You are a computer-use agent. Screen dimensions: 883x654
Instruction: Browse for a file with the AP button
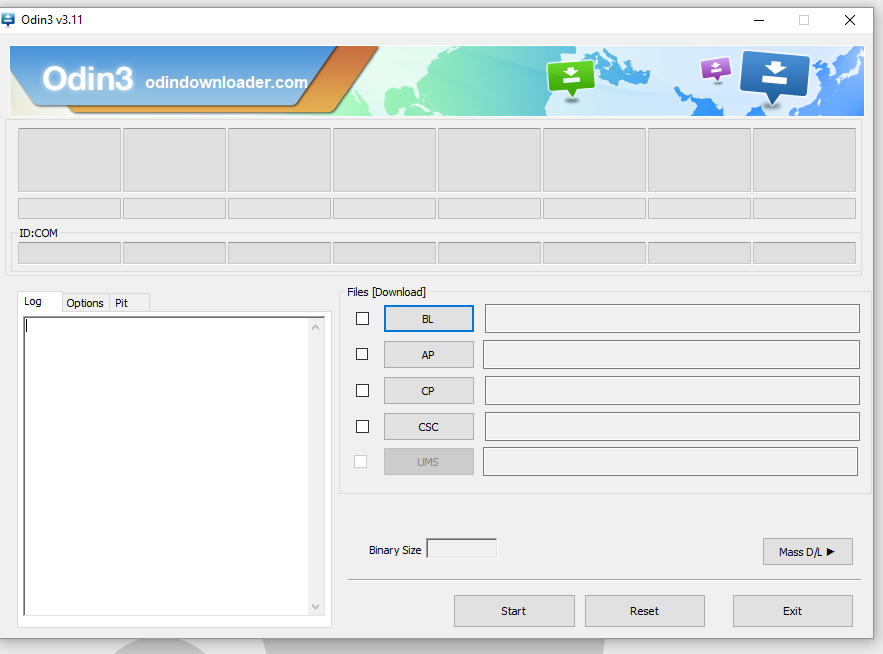[x=428, y=355]
